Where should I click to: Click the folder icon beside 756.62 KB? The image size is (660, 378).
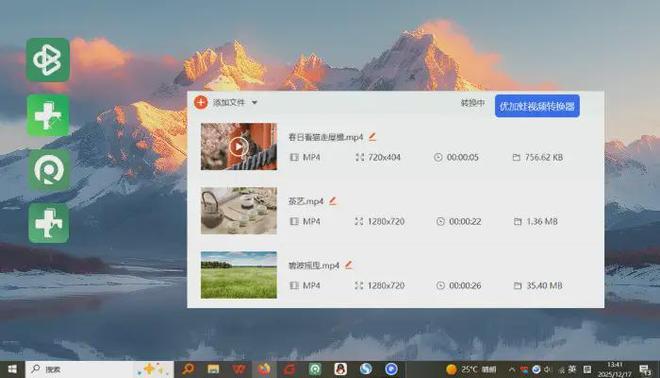click(516, 157)
